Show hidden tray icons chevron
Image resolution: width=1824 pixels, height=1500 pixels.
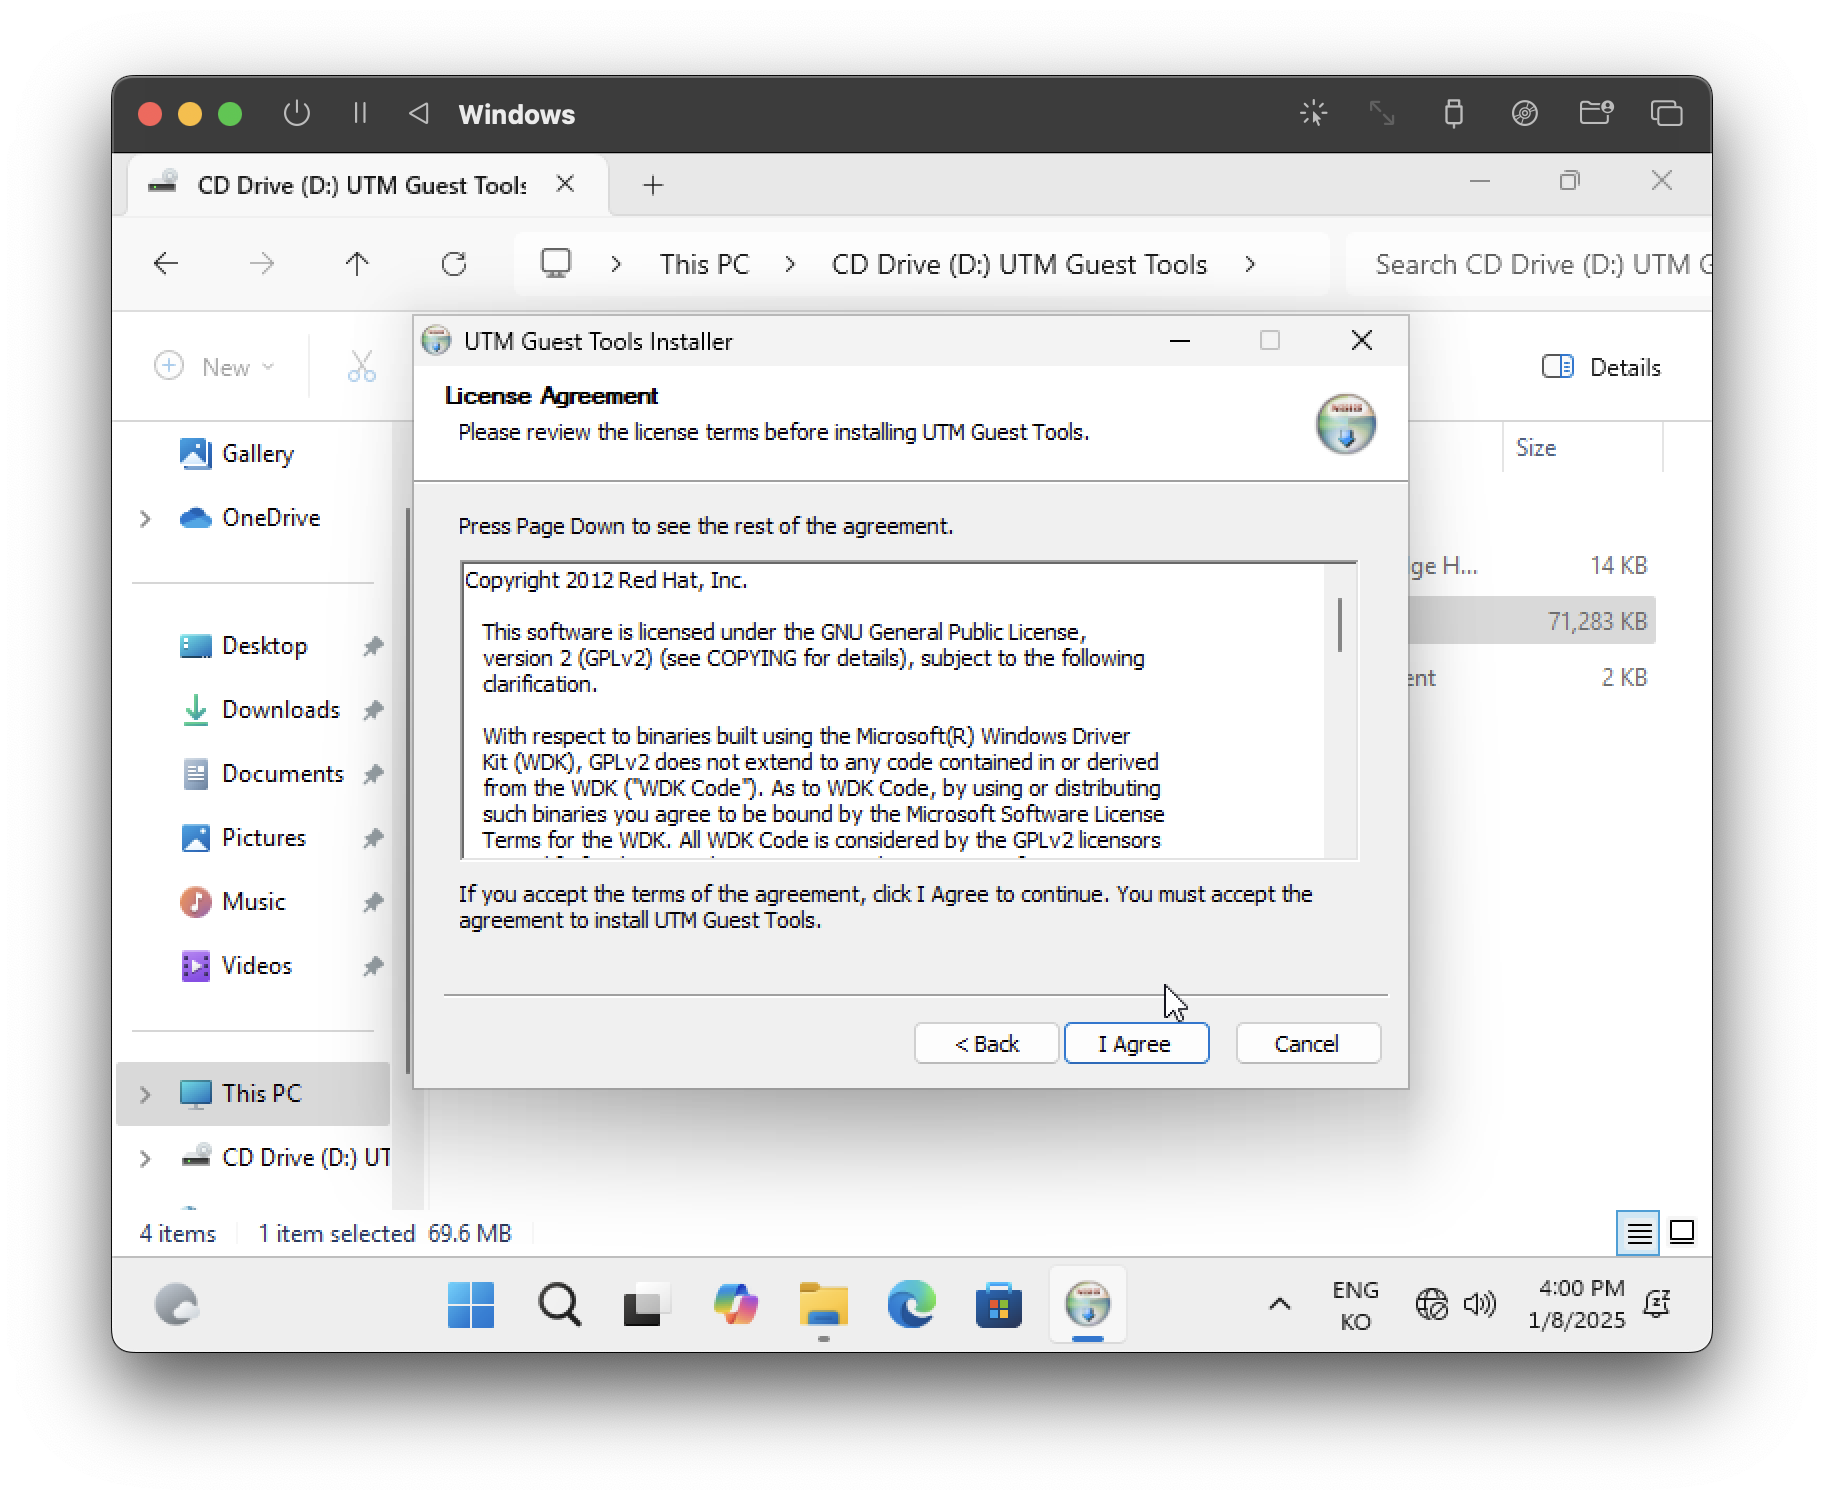1279,1304
